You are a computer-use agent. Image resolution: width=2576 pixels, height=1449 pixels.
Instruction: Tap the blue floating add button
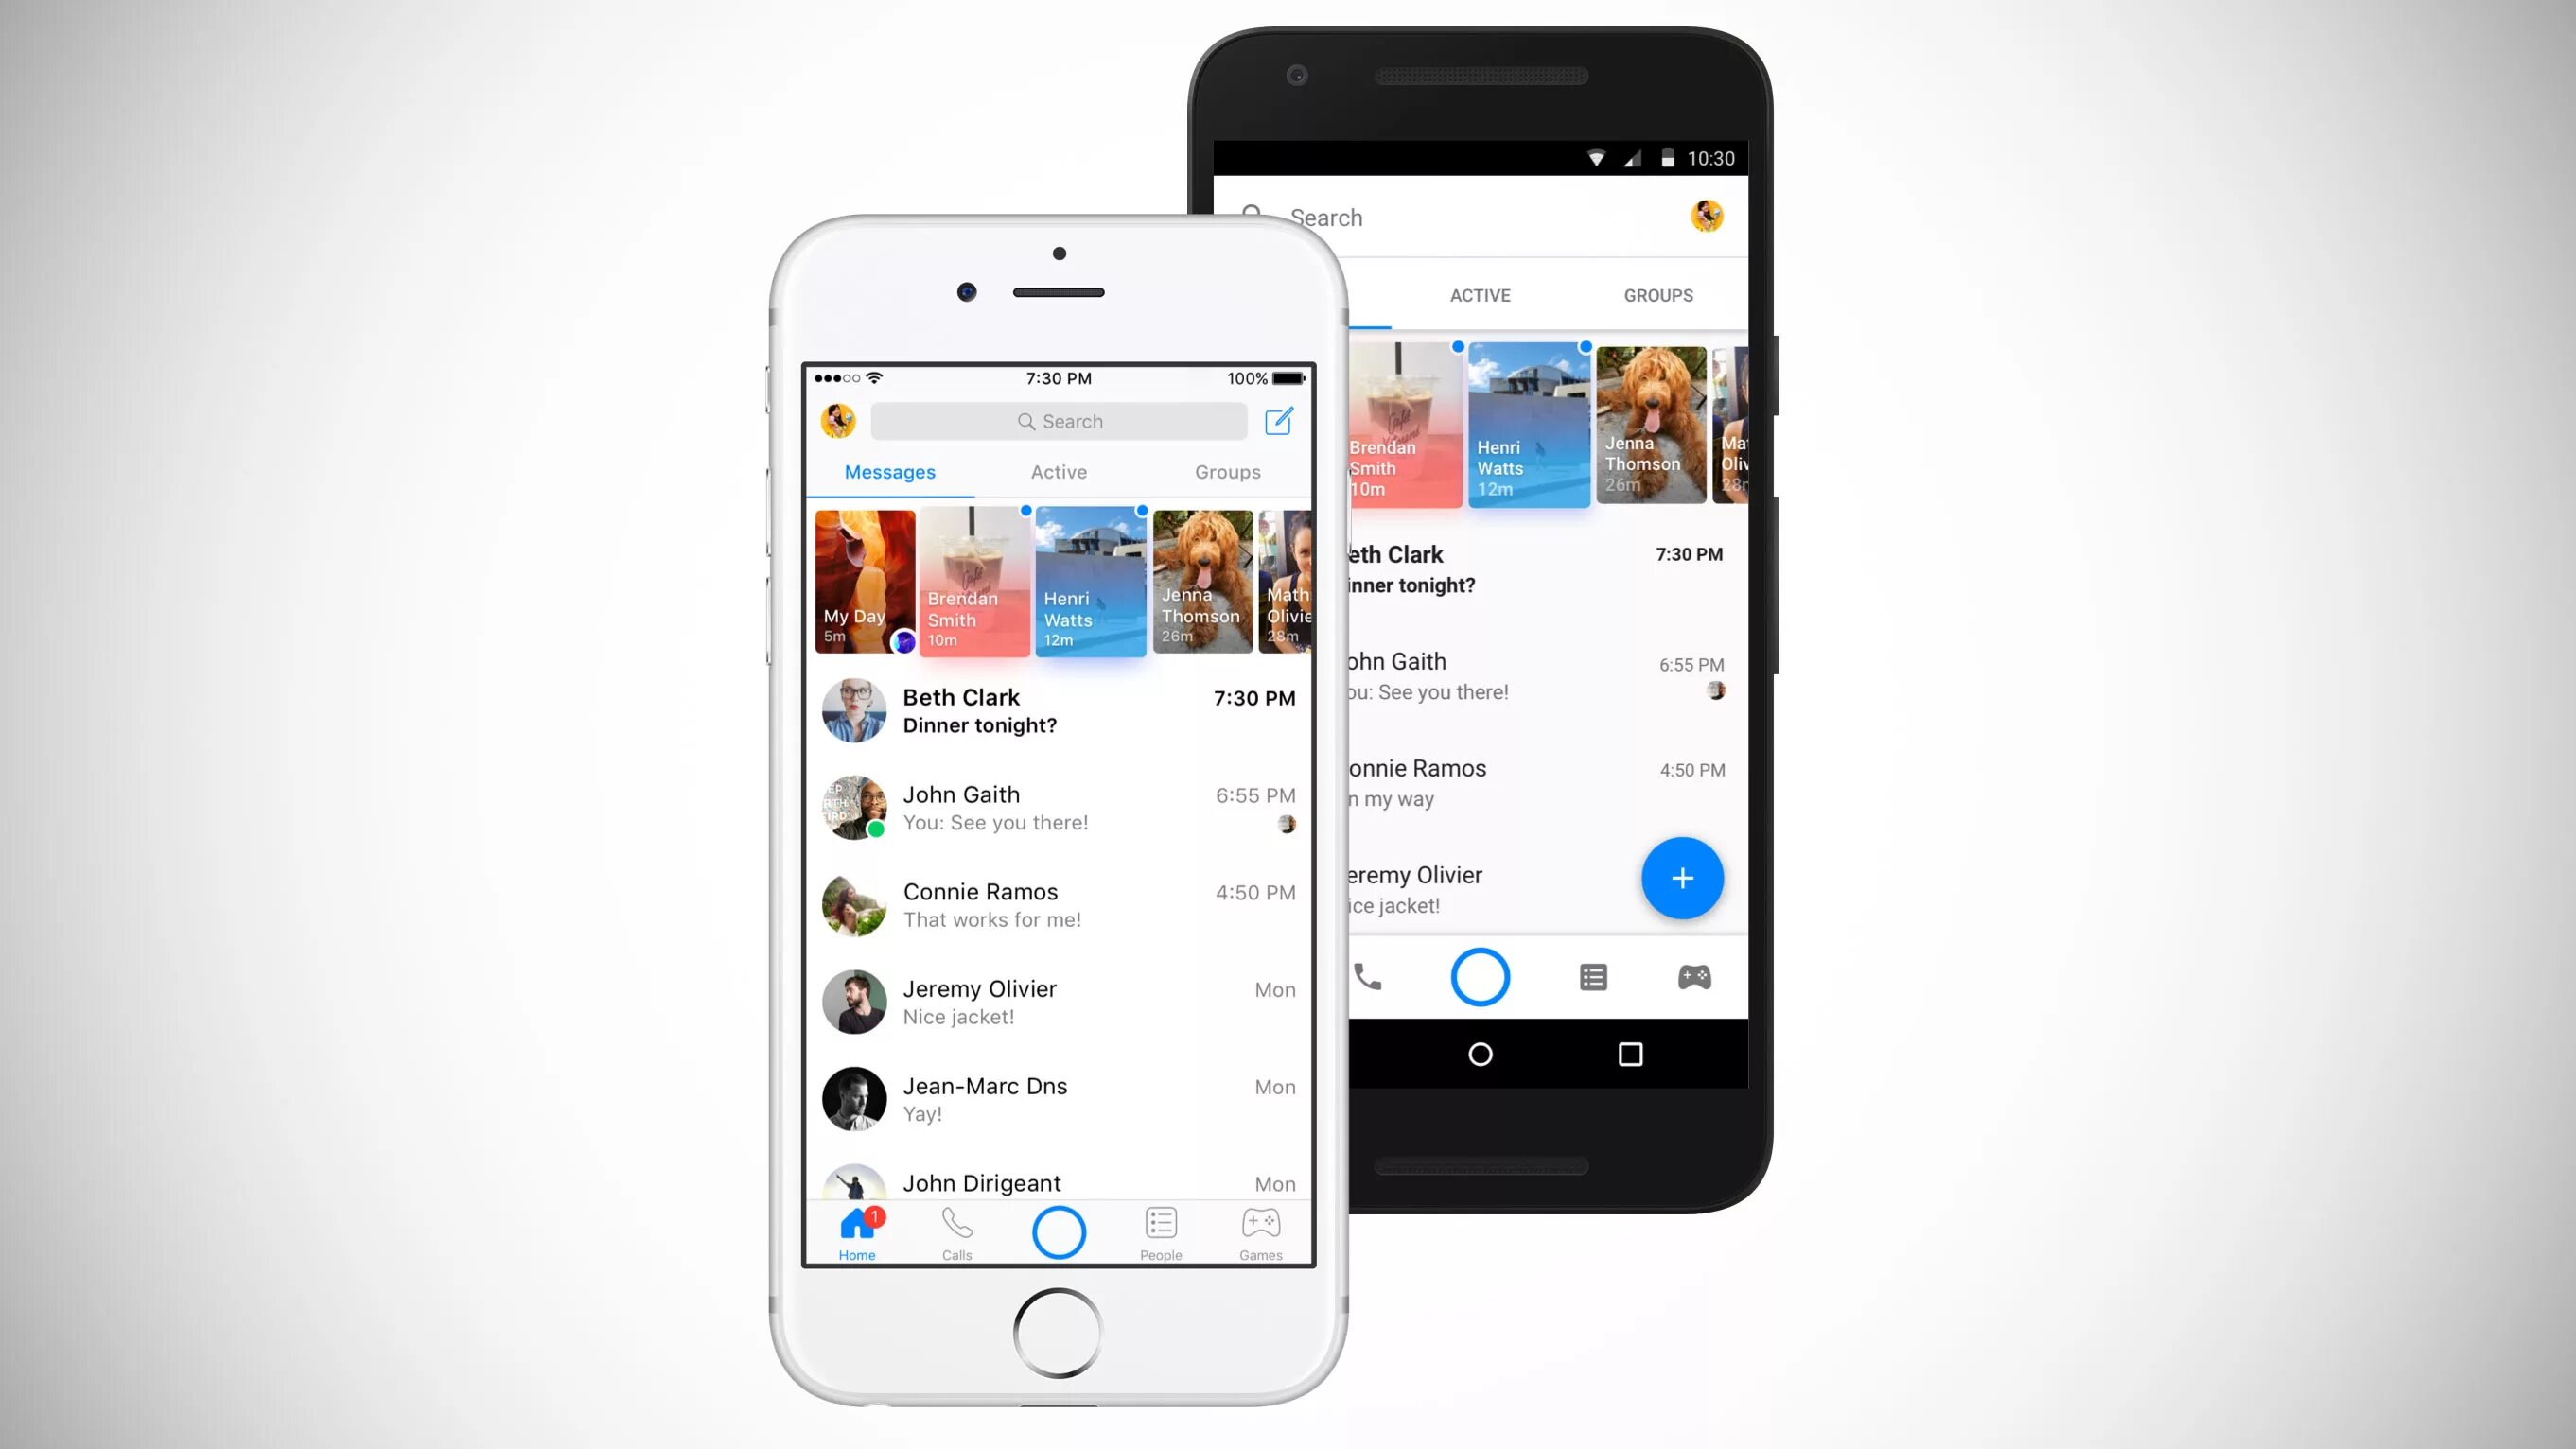coord(1681,876)
